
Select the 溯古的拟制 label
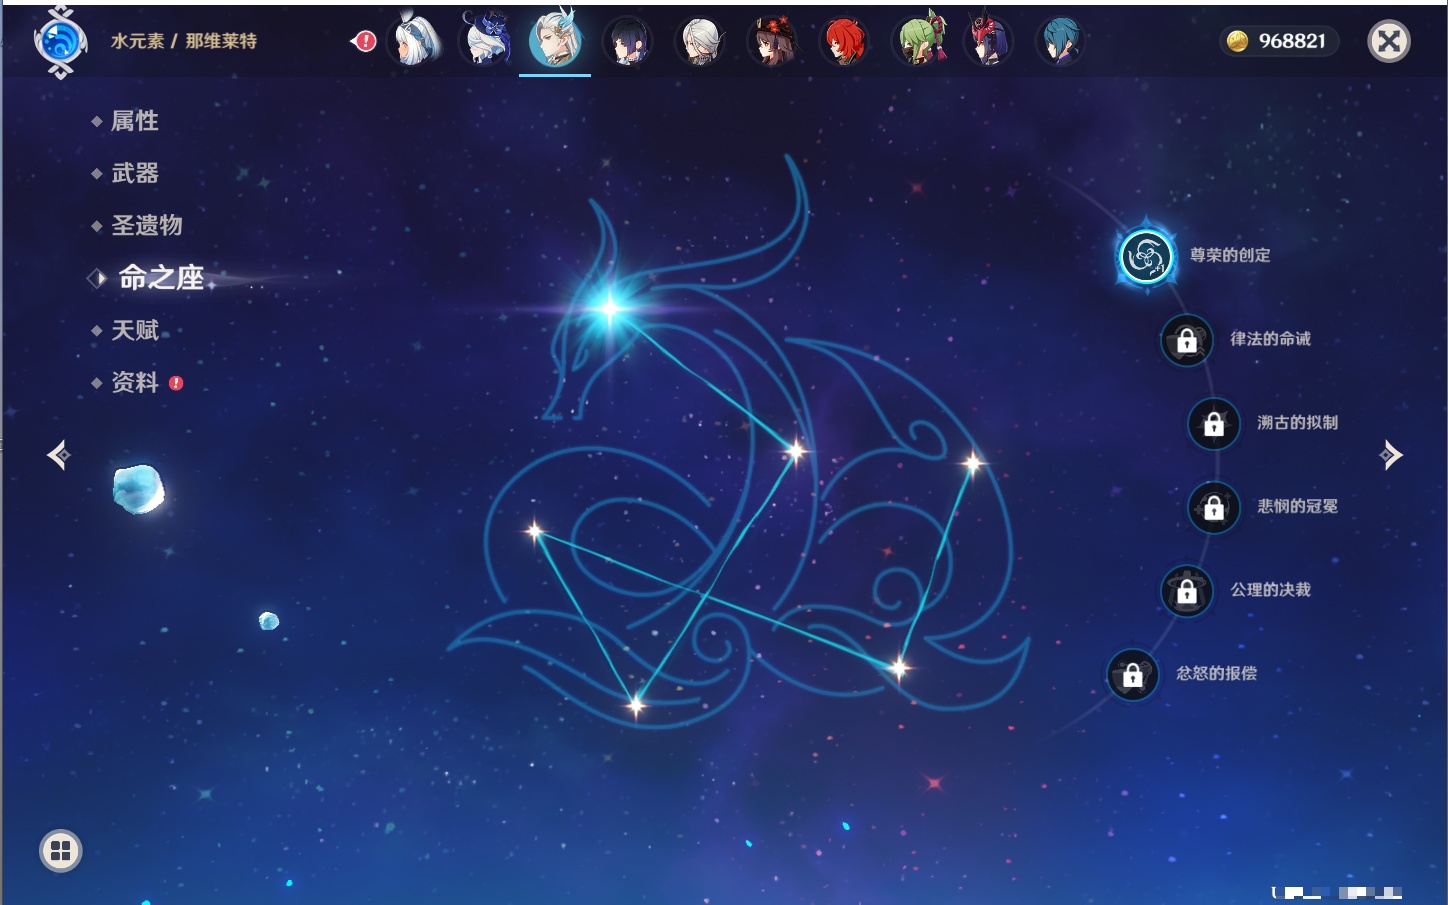click(1297, 422)
